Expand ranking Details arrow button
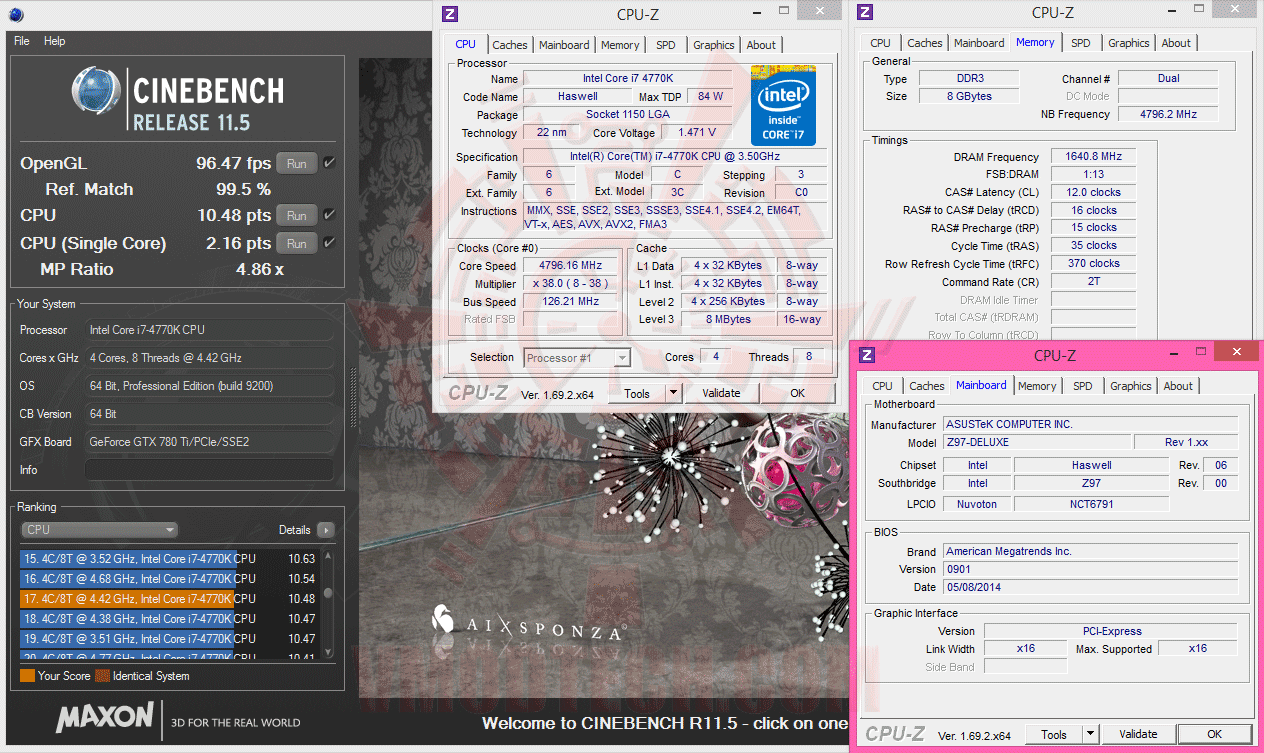This screenshot has height=753, width=1264. pyautogui.click(x=325, y=530)
